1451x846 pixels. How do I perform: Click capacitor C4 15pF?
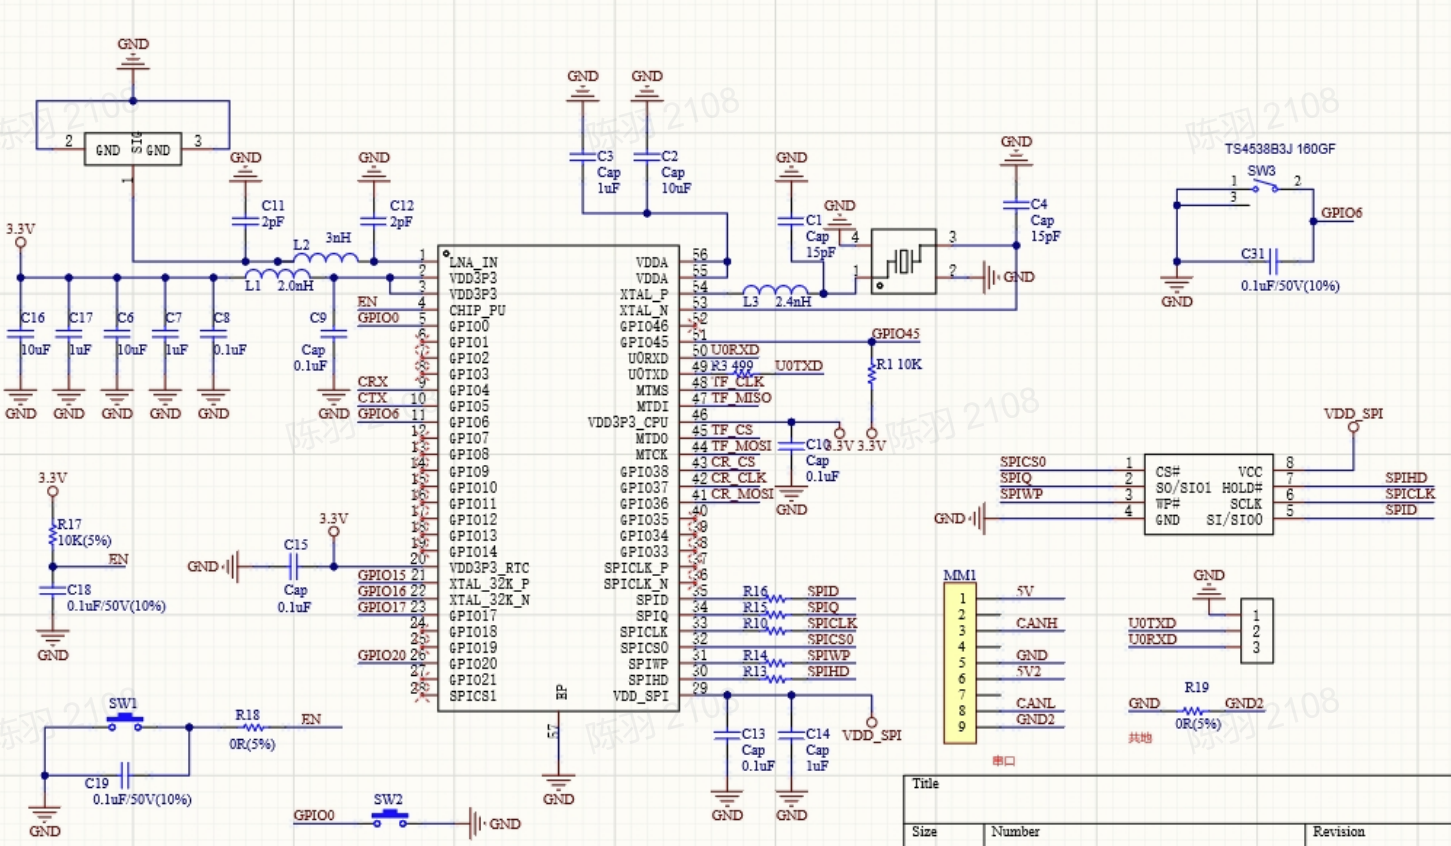click(1015, 205)
